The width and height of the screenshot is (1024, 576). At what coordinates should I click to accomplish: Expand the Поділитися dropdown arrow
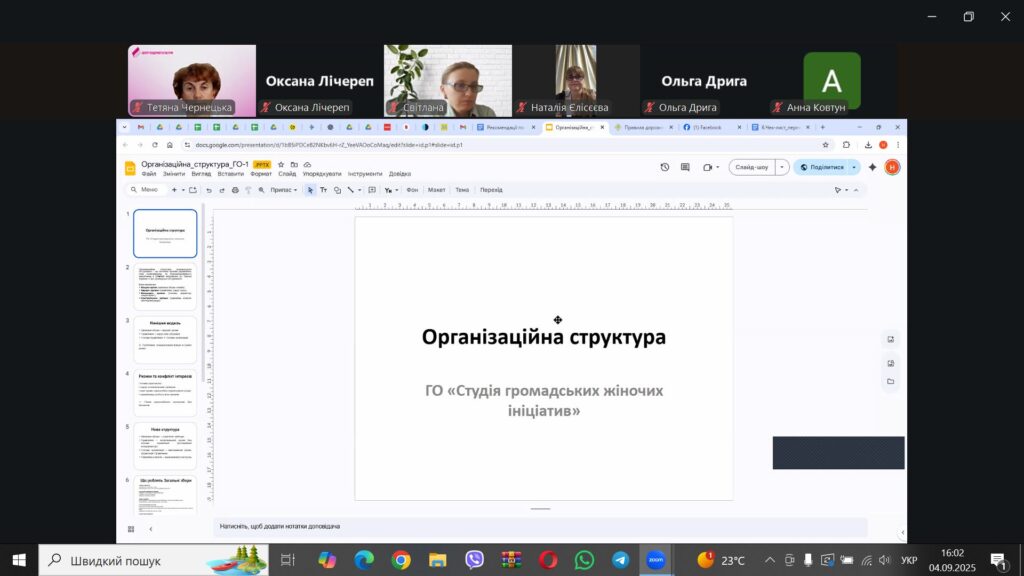[854, 167]
